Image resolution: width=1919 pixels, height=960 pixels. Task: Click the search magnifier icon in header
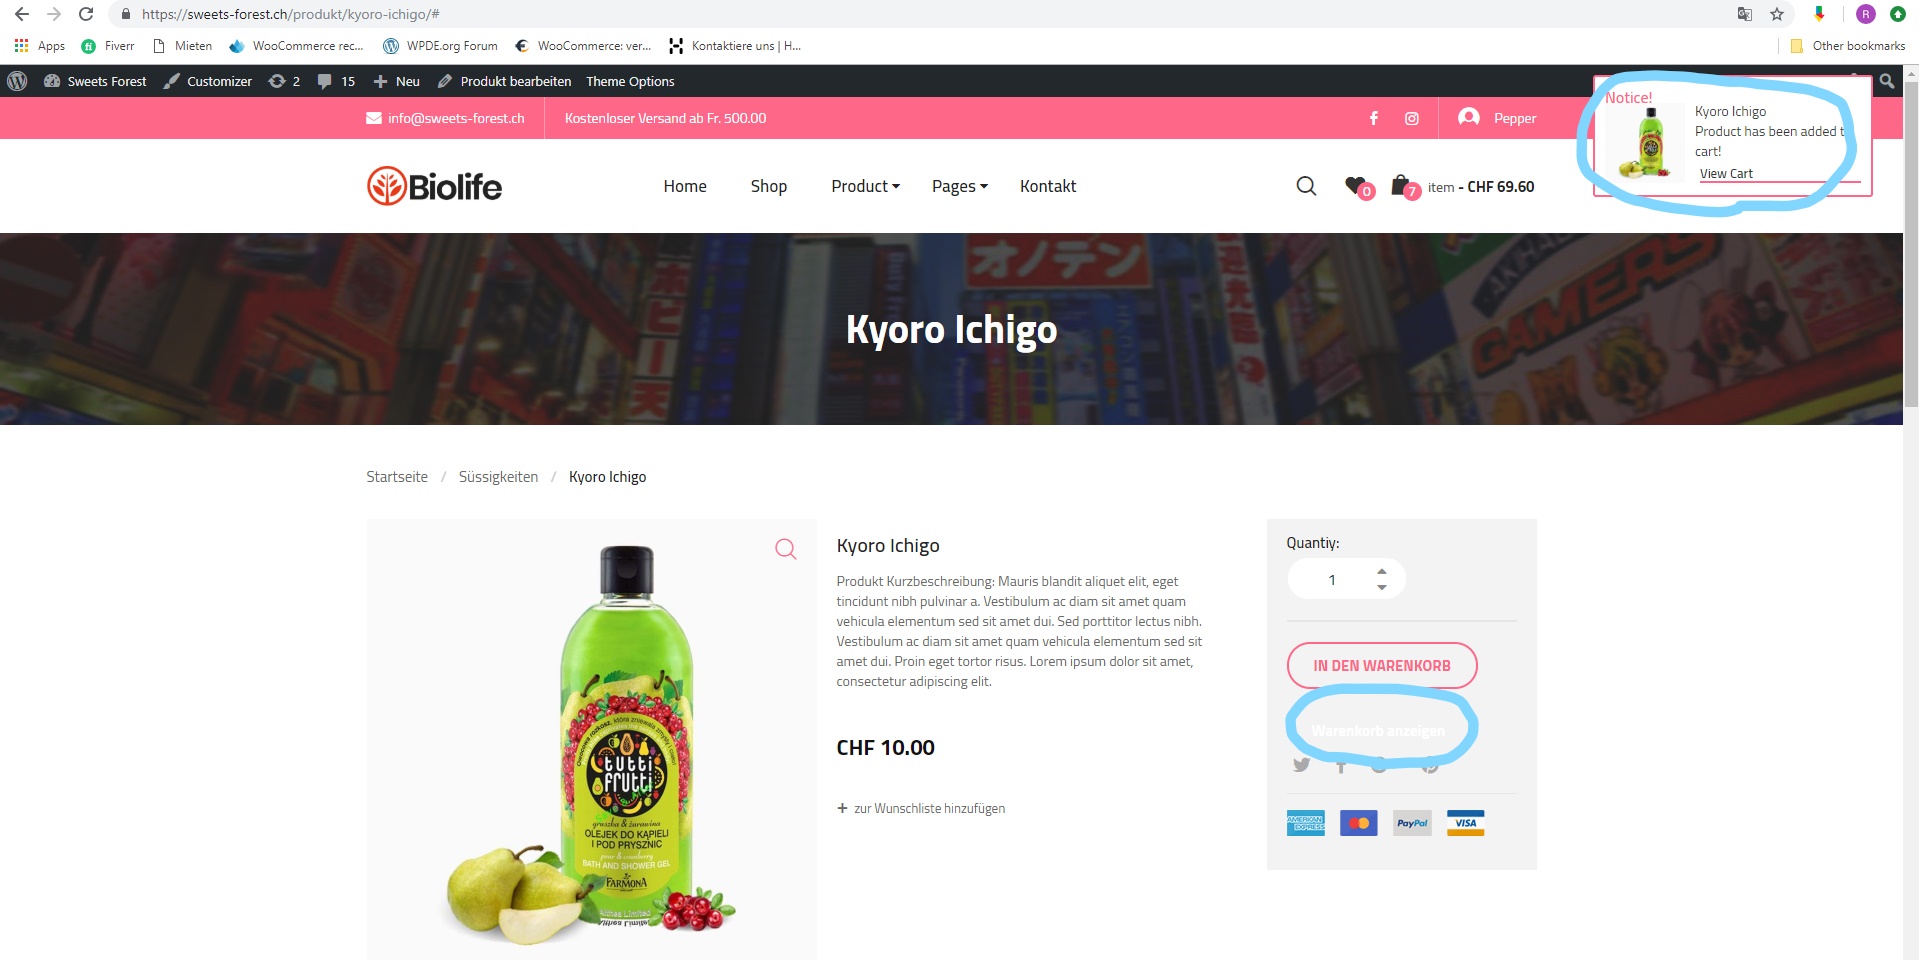(x=1306, y=186)
